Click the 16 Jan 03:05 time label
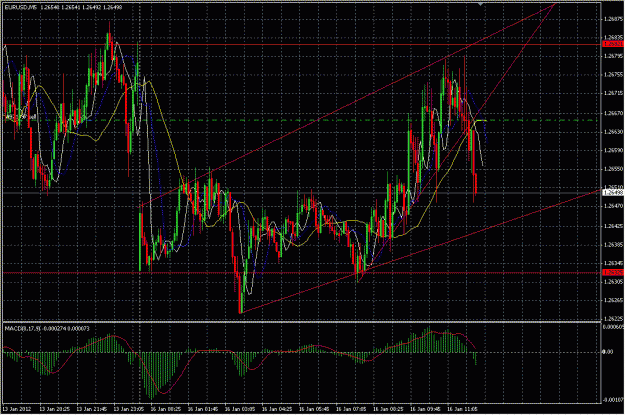 (240, 409)
